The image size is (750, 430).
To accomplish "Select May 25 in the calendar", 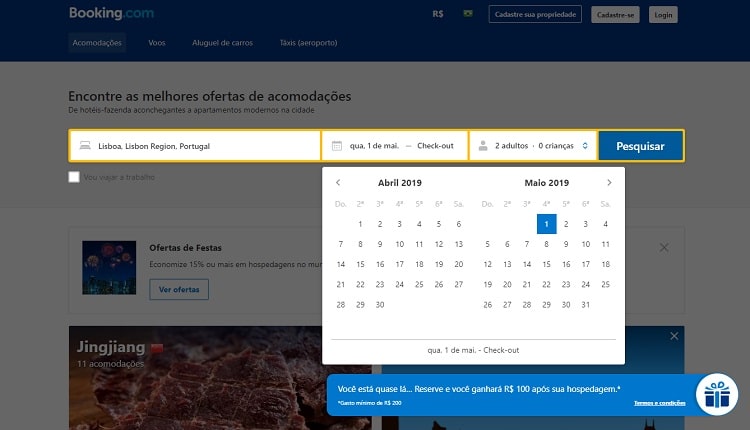I will click(605, 284).
